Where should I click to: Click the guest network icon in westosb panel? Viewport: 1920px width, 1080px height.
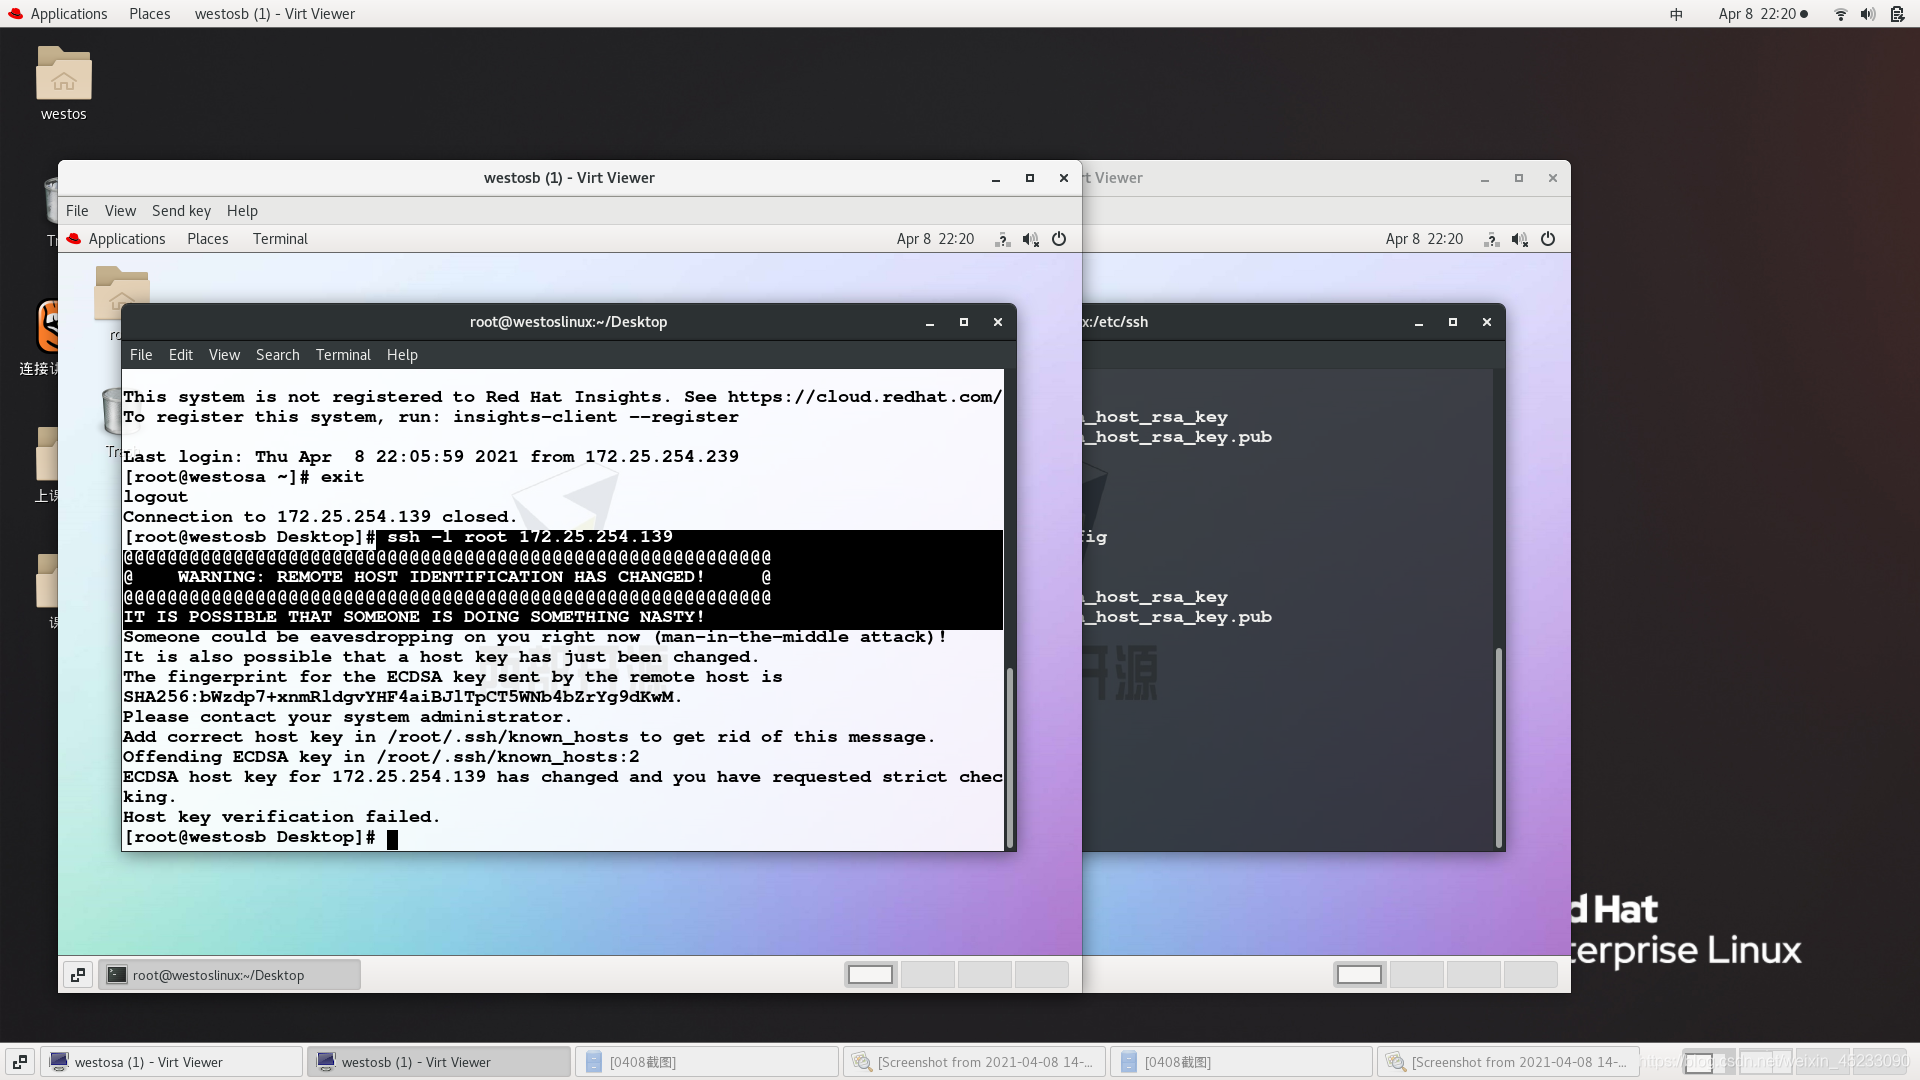[x=1002, y=239]
